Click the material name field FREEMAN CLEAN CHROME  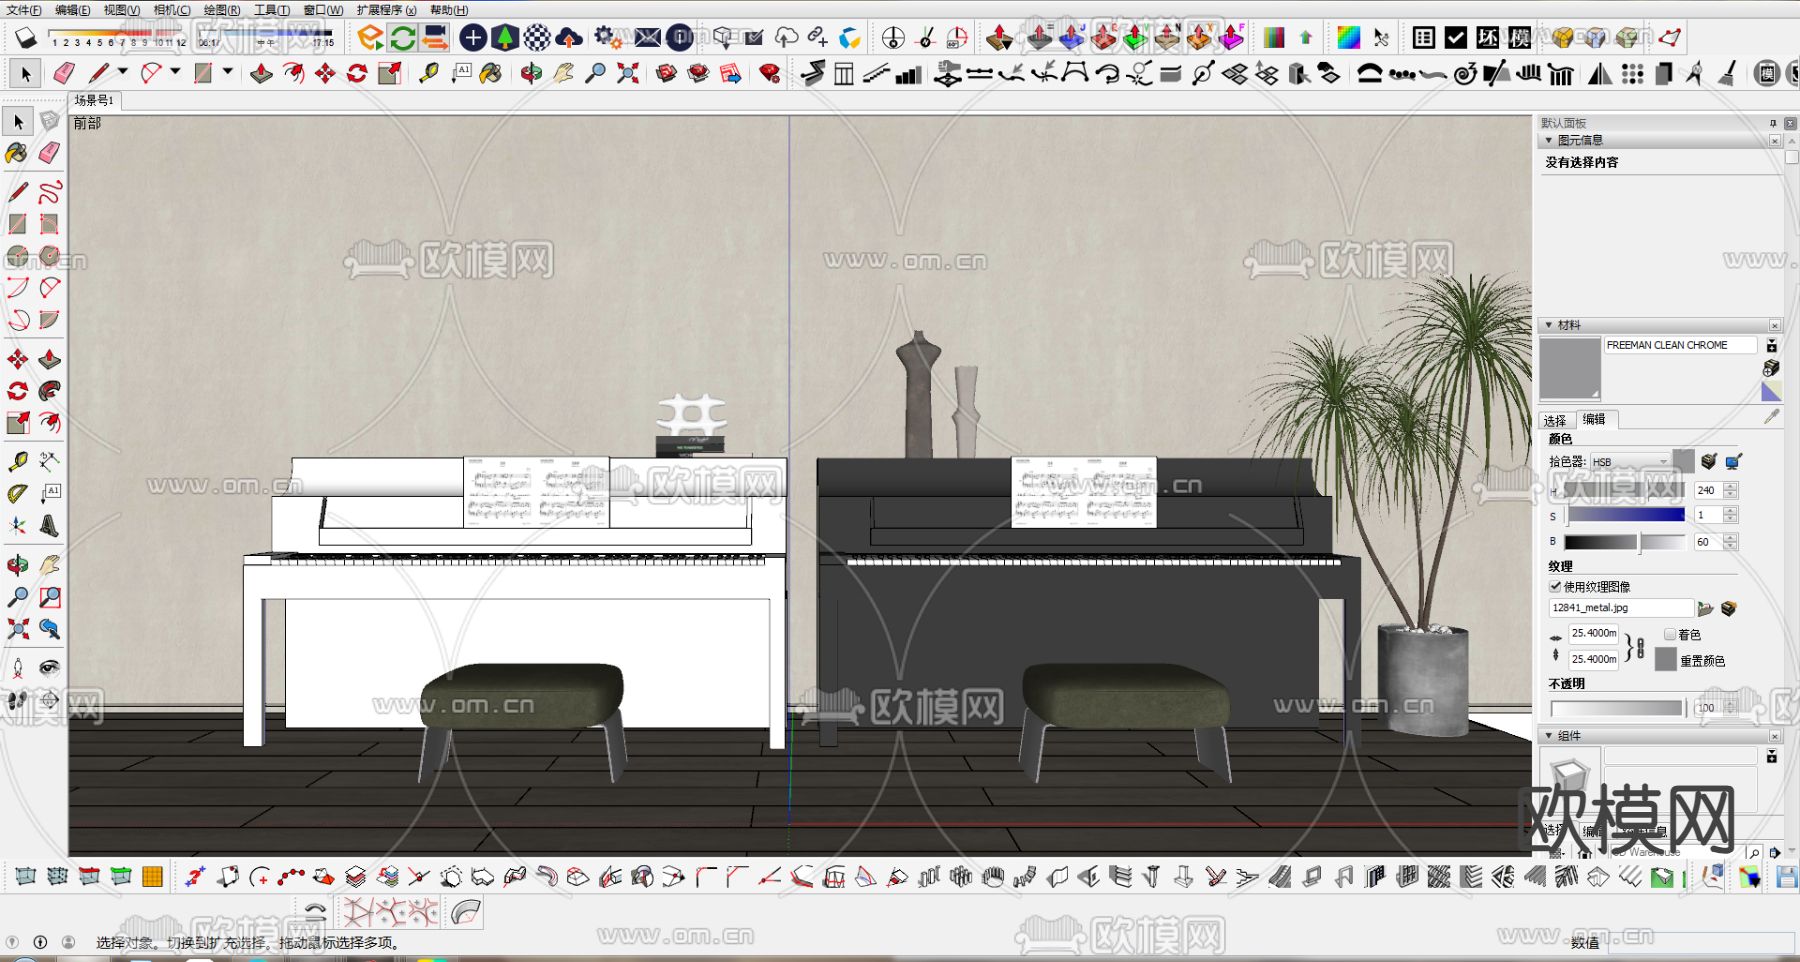pyautogui.click(x=1679, y=345)
